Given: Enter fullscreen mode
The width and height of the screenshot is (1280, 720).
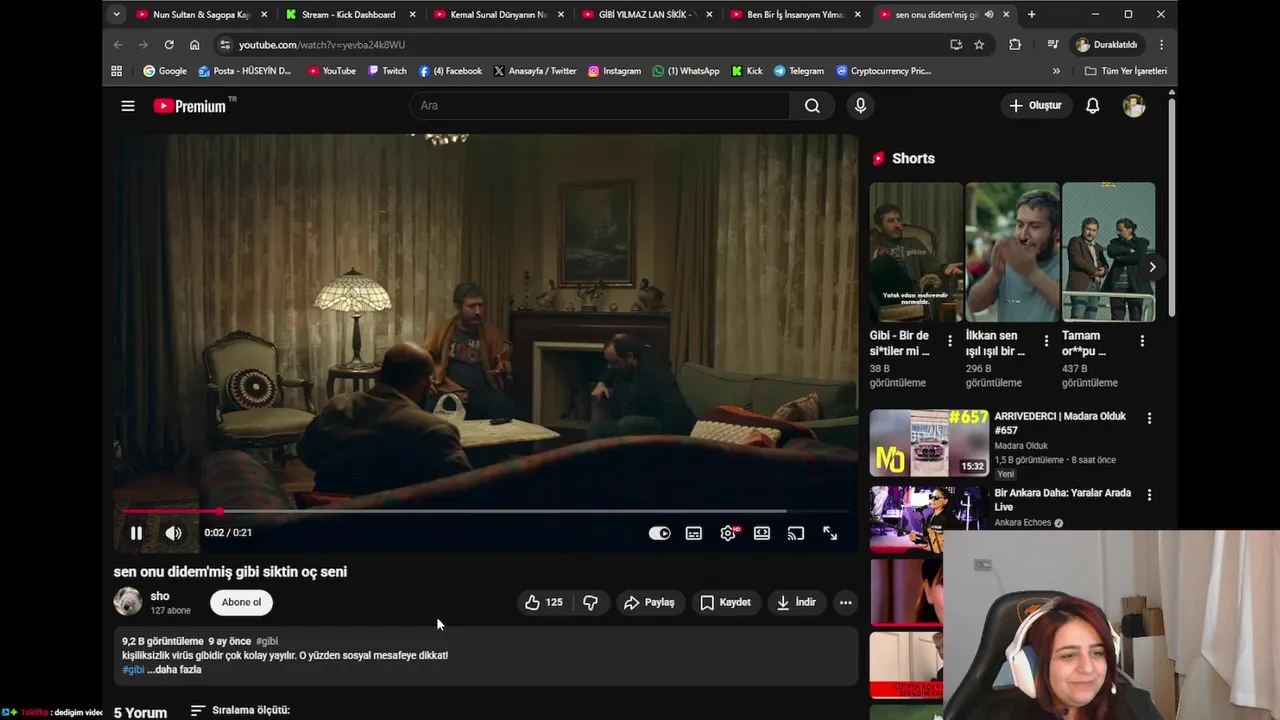Looking at the screenshot, I should click(830, 533).
